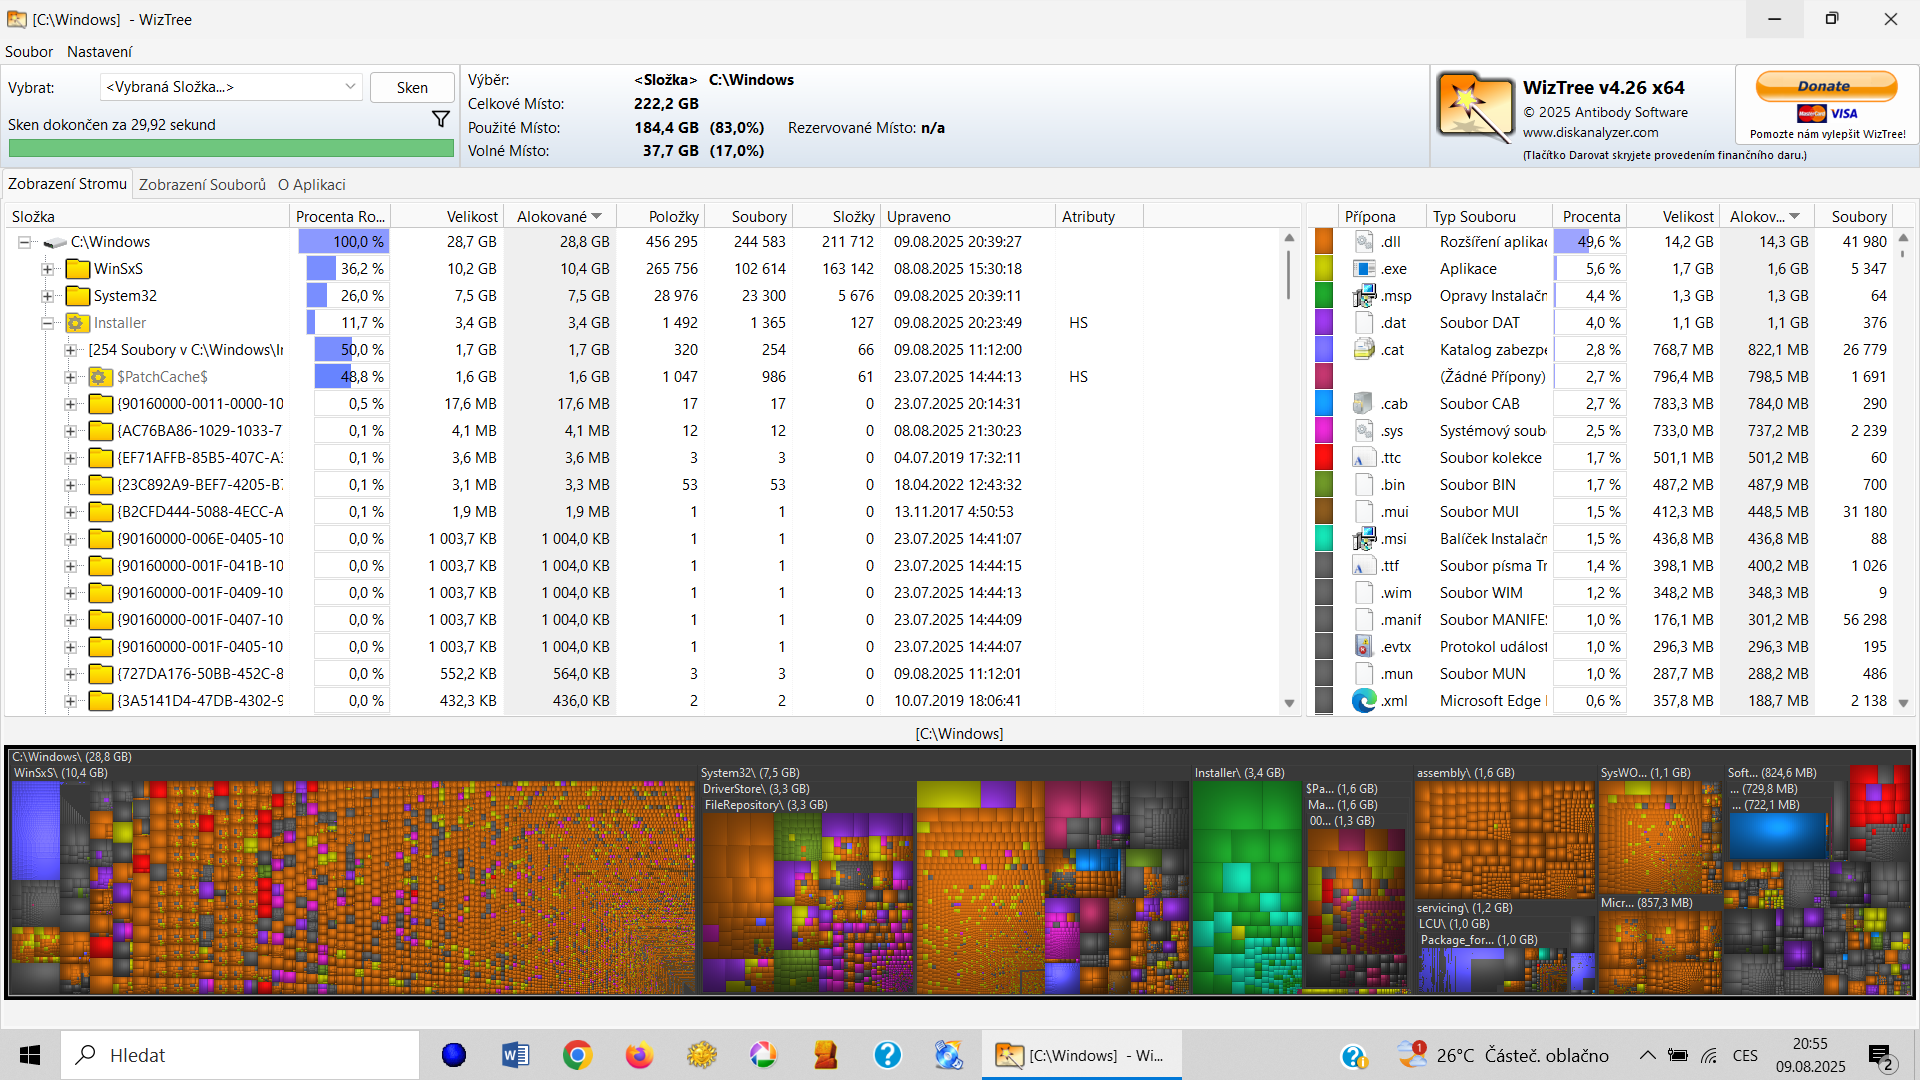This screenshot has height=1080, width=1920.
Task: Open Firefox from the taskbar
Action: click(639, 1055)
